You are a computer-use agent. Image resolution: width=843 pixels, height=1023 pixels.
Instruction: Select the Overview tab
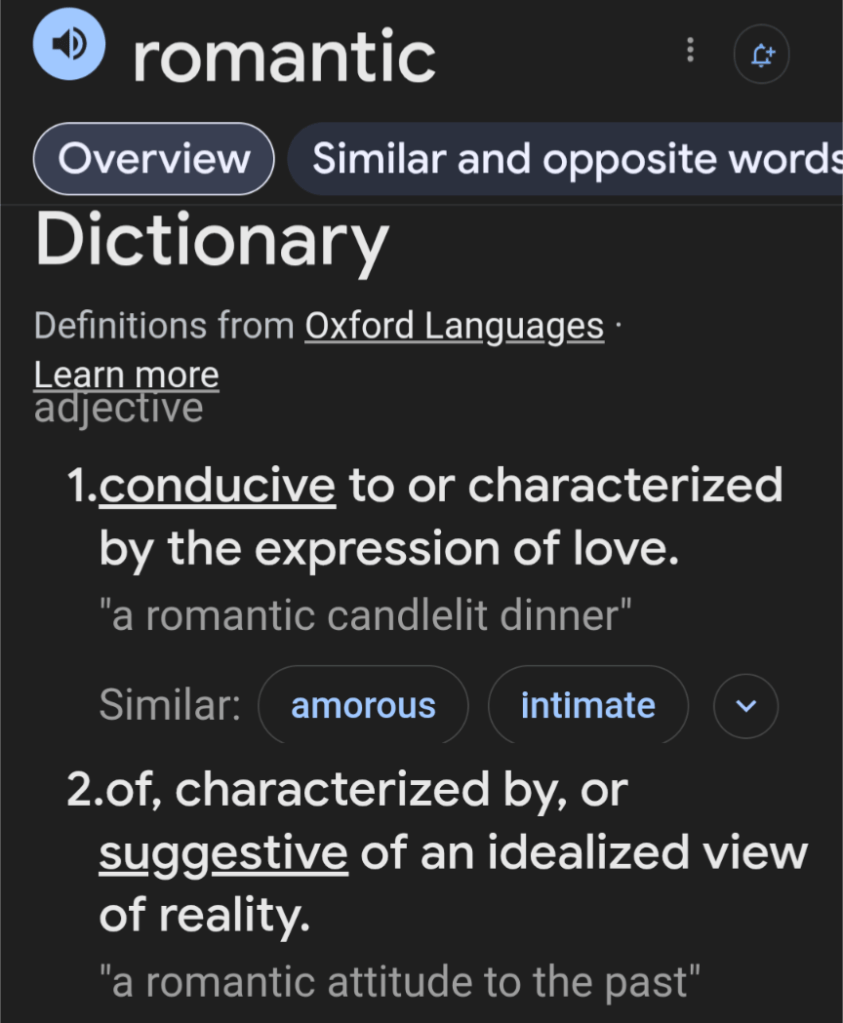pyautogui.click(x=154, y=159)
